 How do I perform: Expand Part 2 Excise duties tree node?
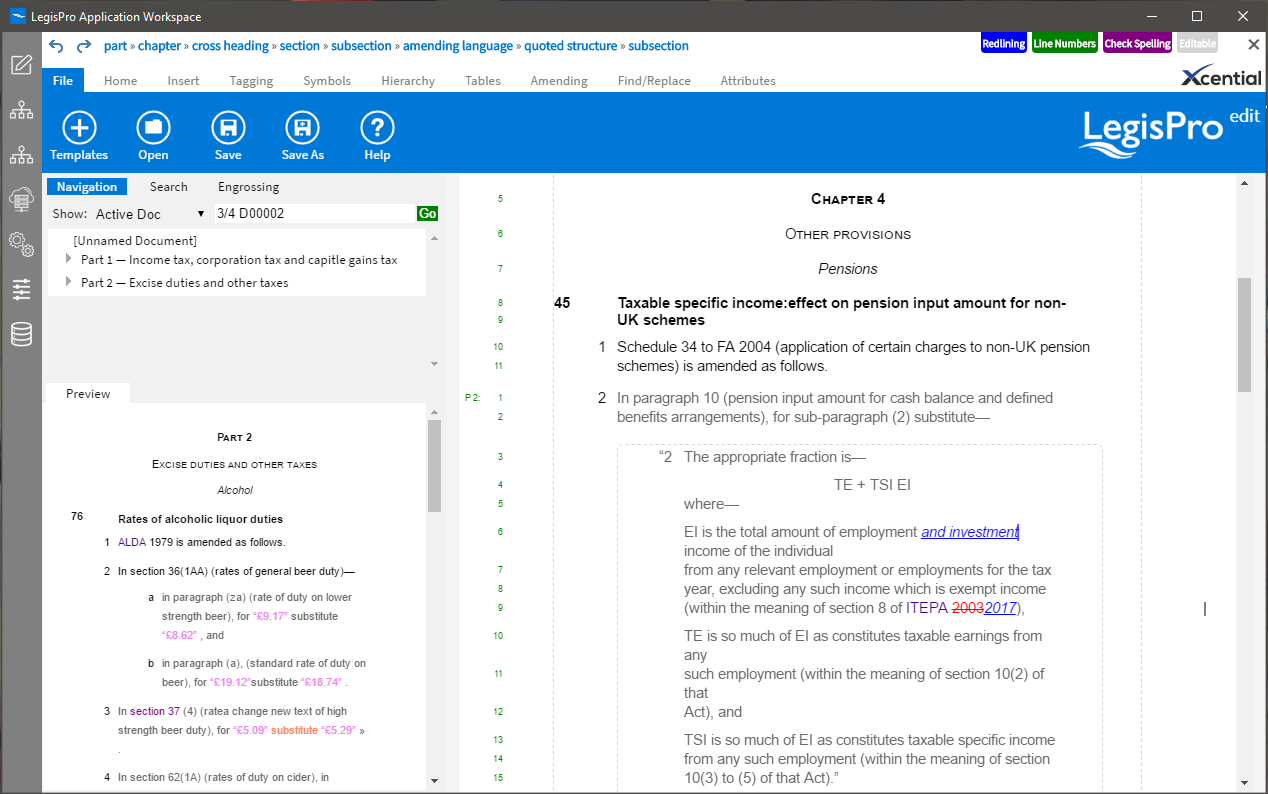(69, 282)
